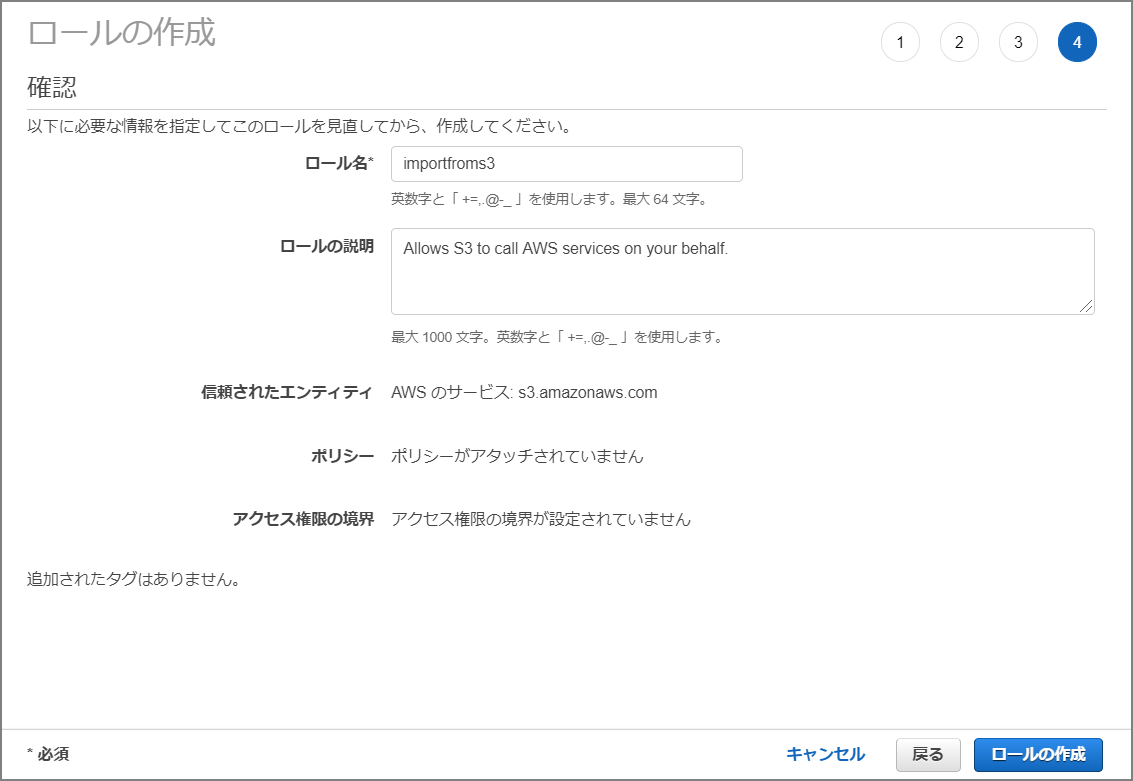Image resolution: width=1133 pixels, height=781 pixels.
Task: Select the trusted entity s3.amazonaws.com text
Action: [527, 392]
